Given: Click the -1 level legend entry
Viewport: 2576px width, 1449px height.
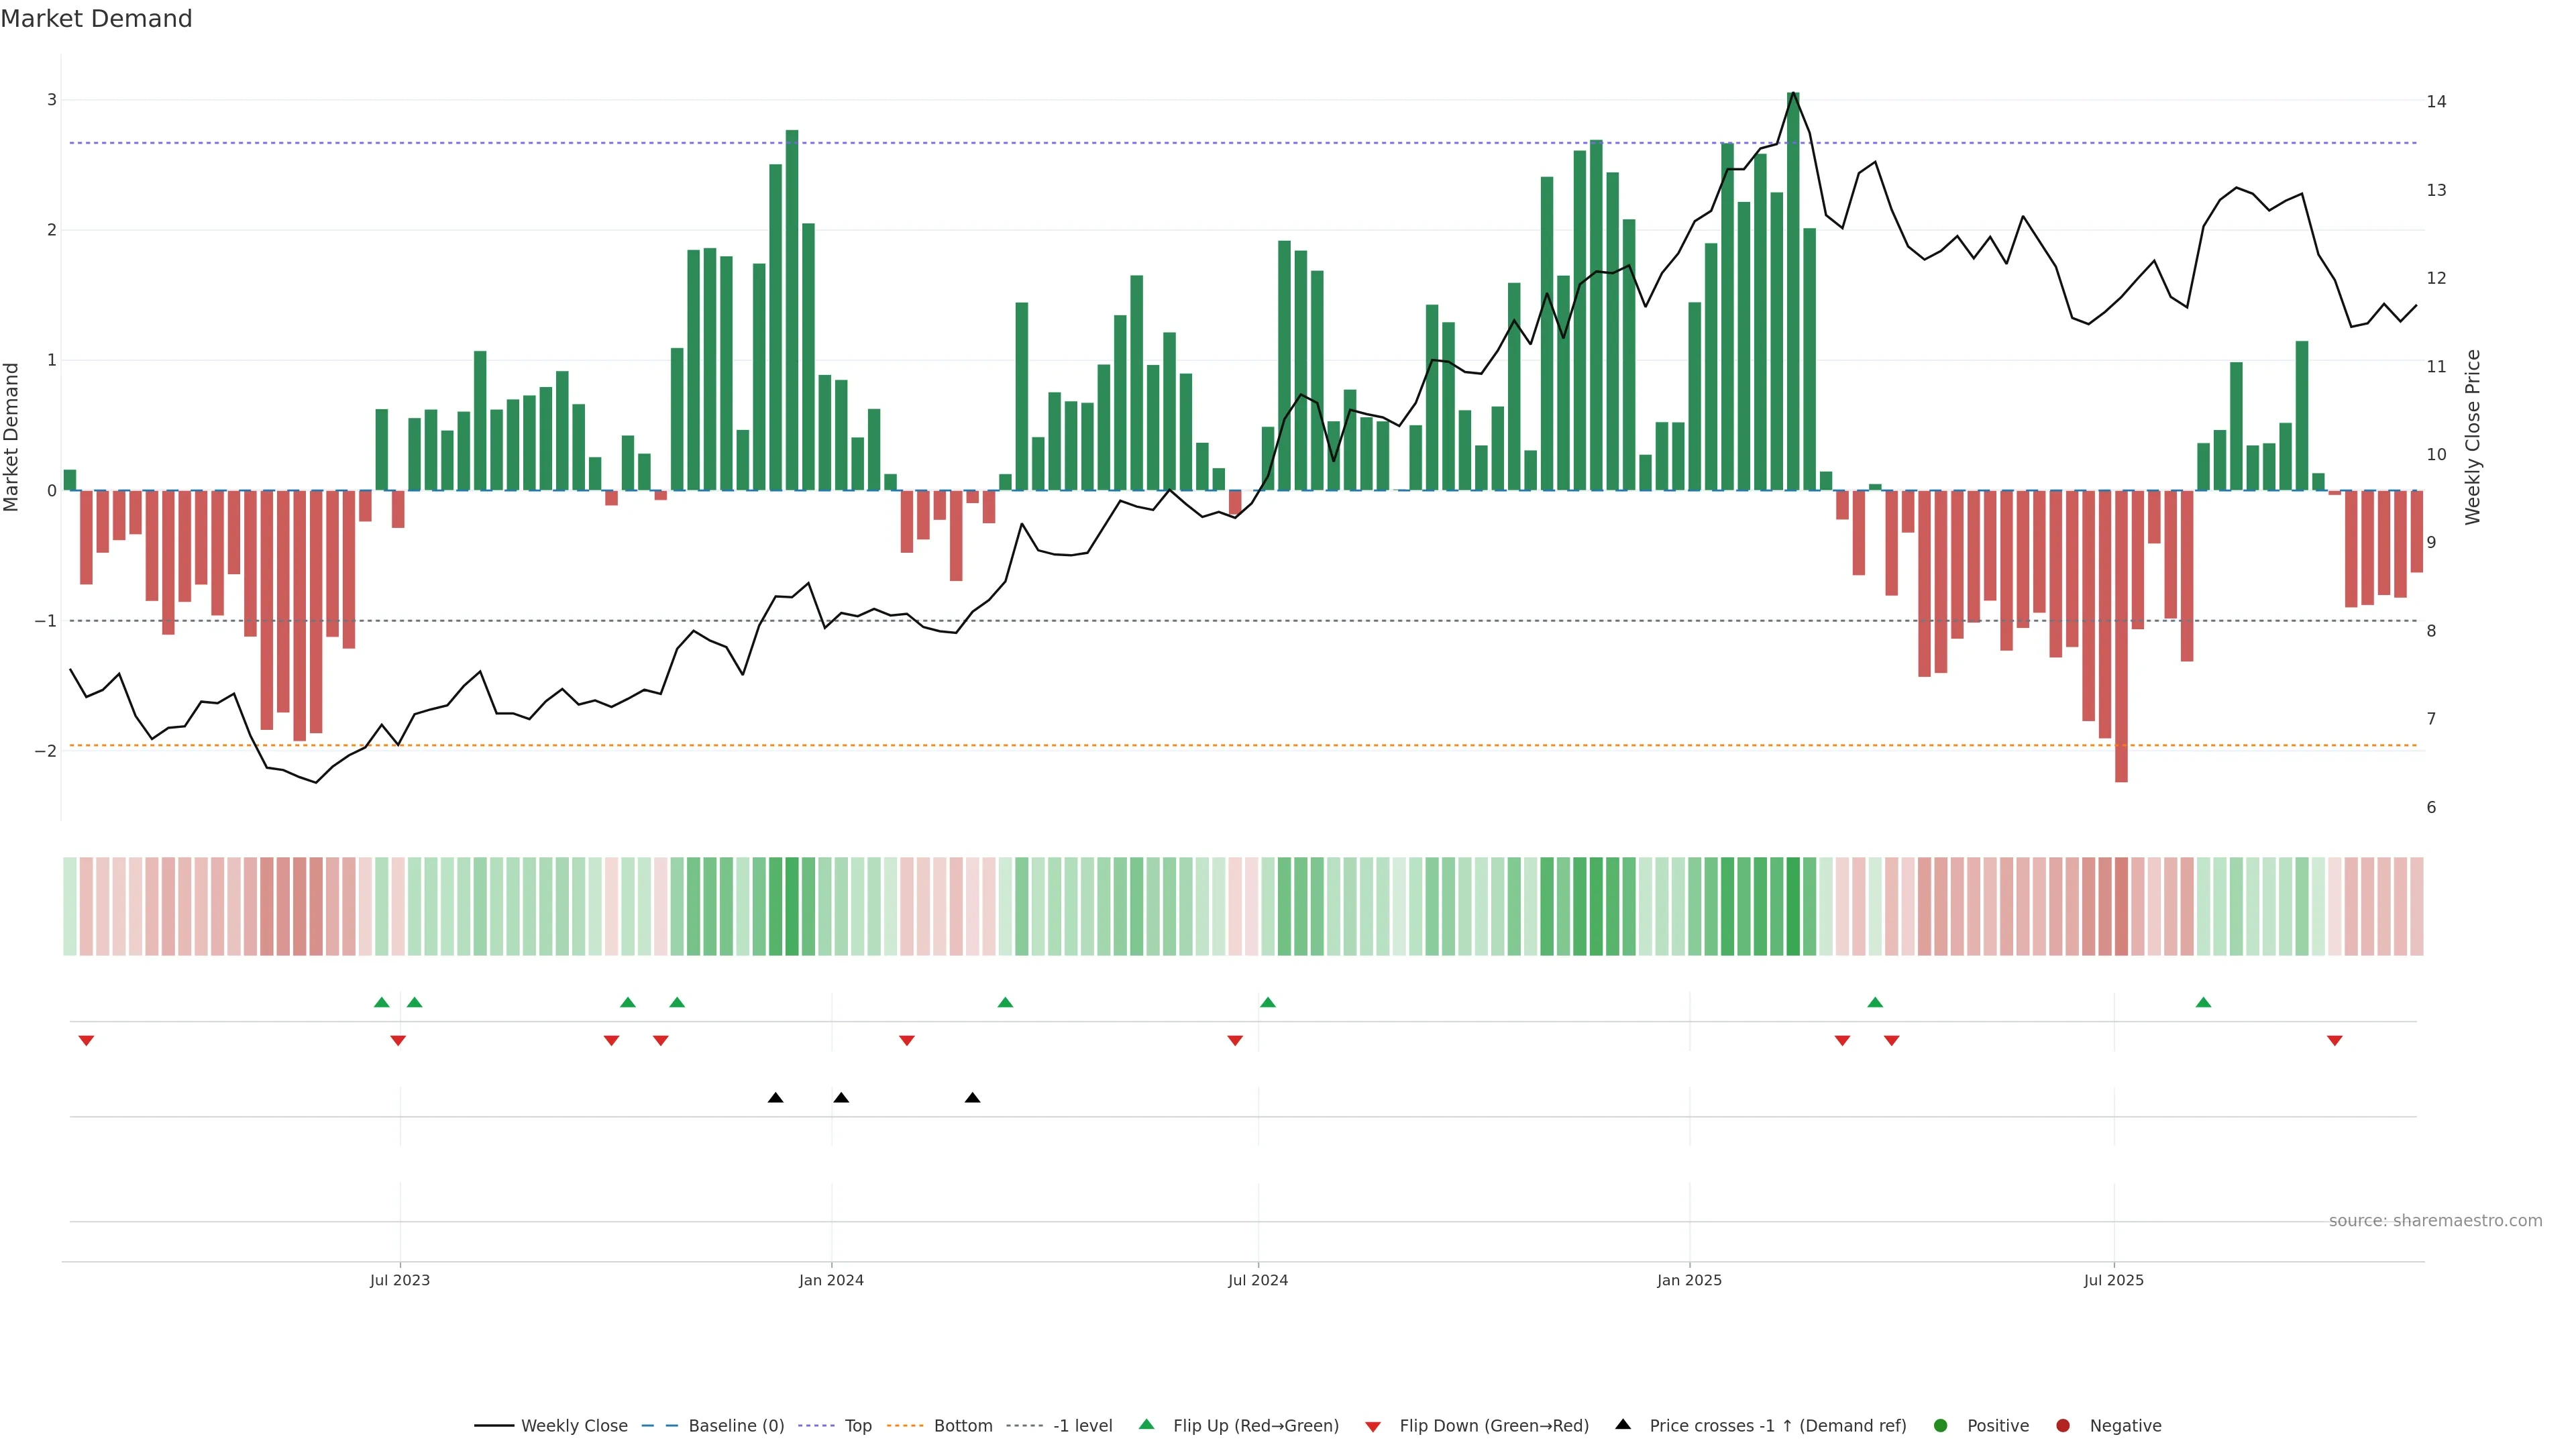Looking at the screenshot, I should click(x=1082, y=1426).
